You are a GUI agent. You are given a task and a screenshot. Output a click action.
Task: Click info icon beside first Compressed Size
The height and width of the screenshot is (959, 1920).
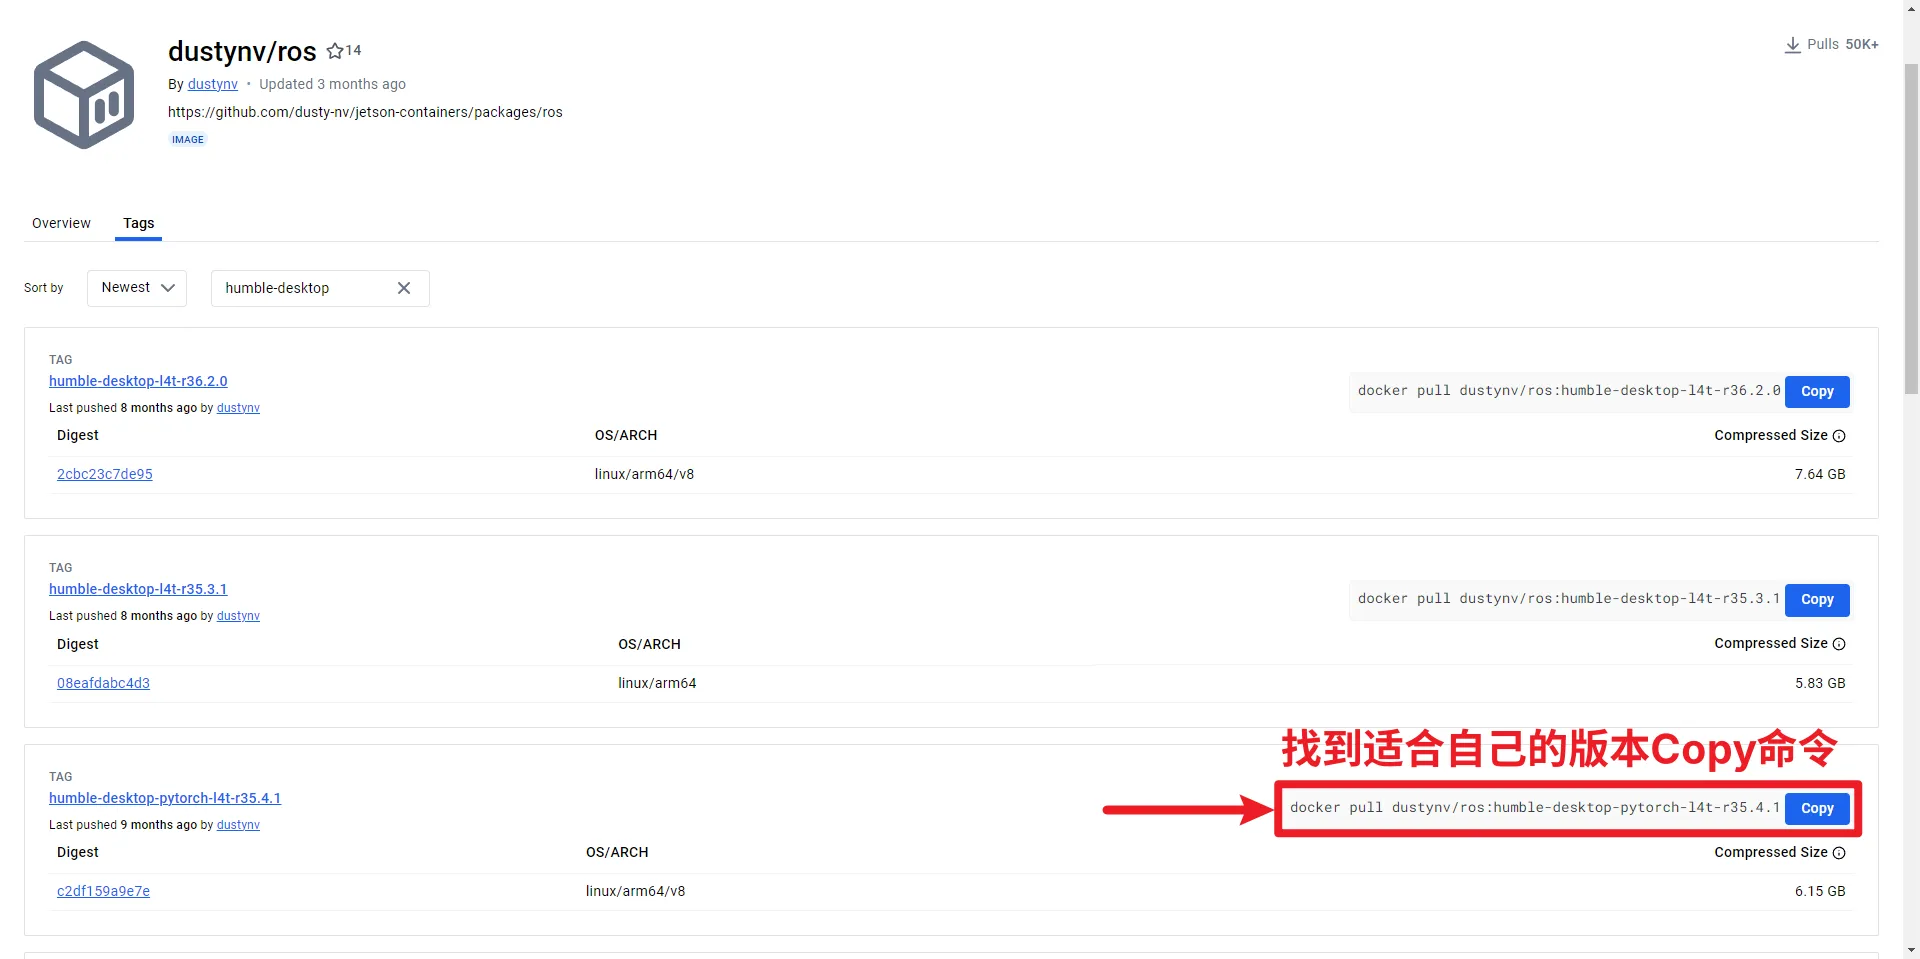tap(1839, 436)
